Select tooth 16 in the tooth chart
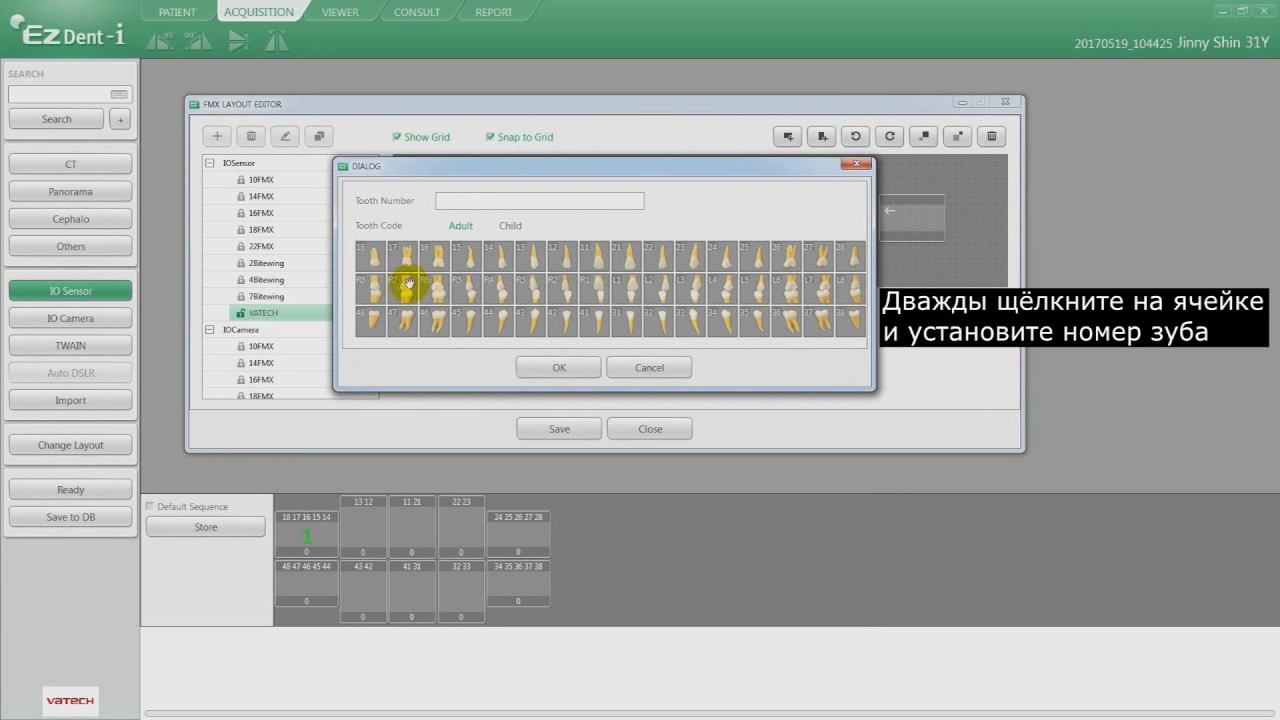 pyautogui.click(x=434, y=255)
